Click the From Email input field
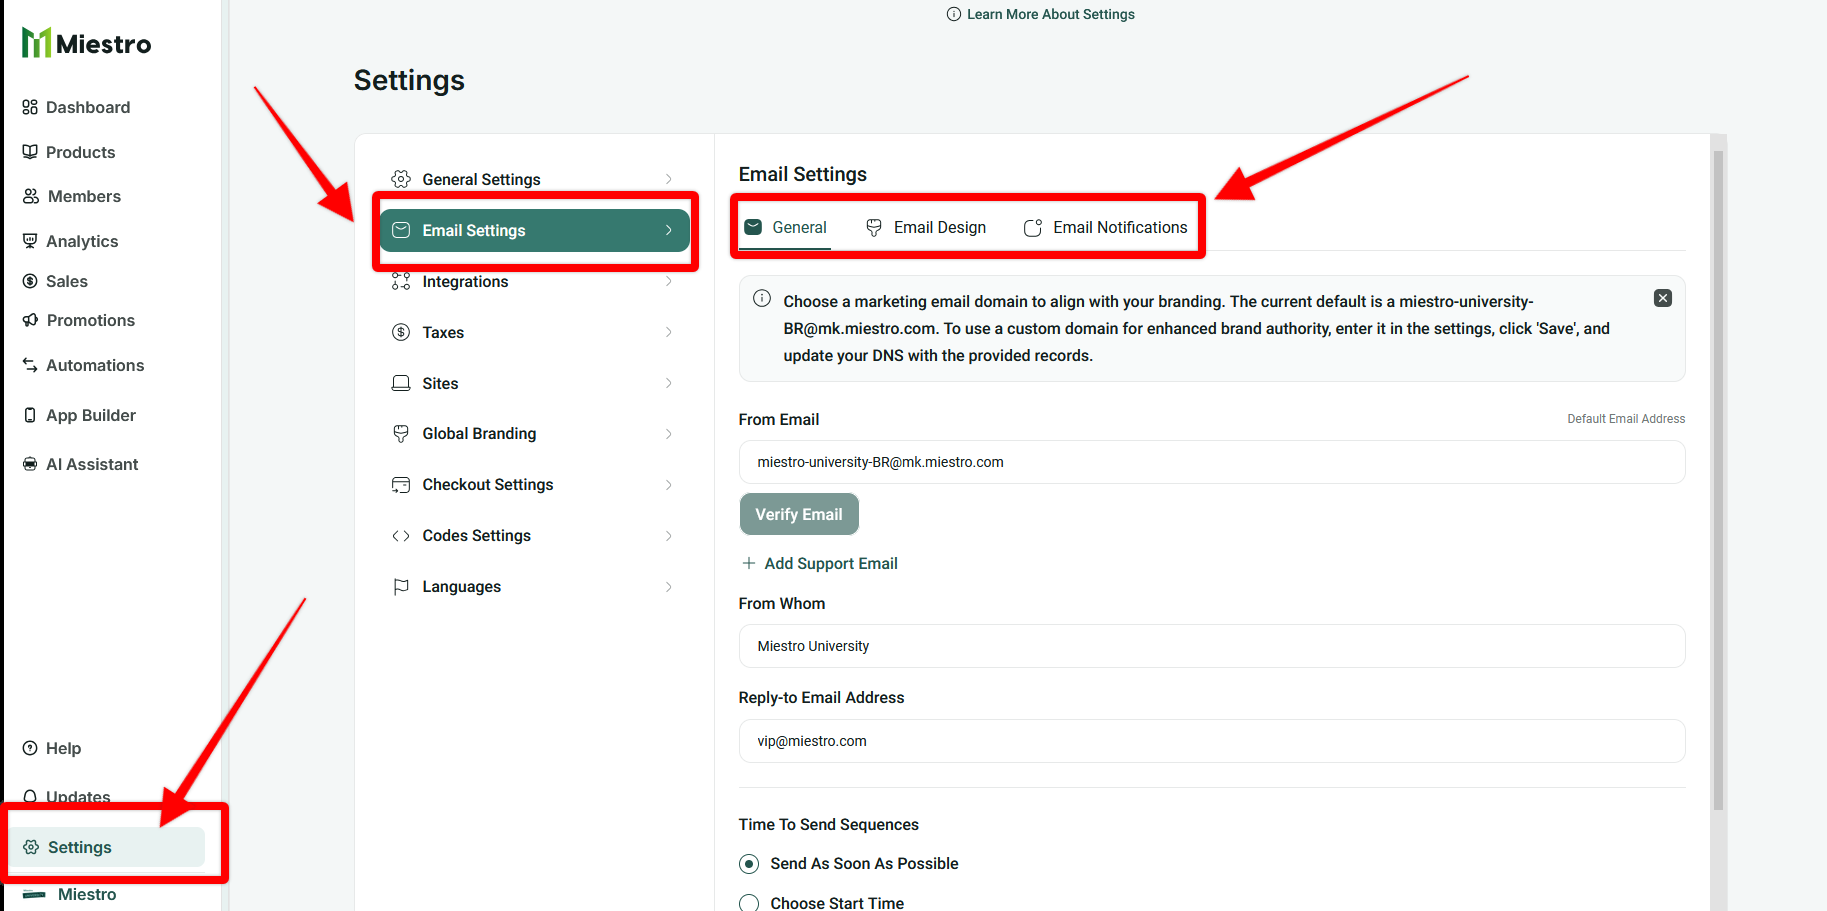This screenshot has height=911, width=1827. coord(1212,462)
